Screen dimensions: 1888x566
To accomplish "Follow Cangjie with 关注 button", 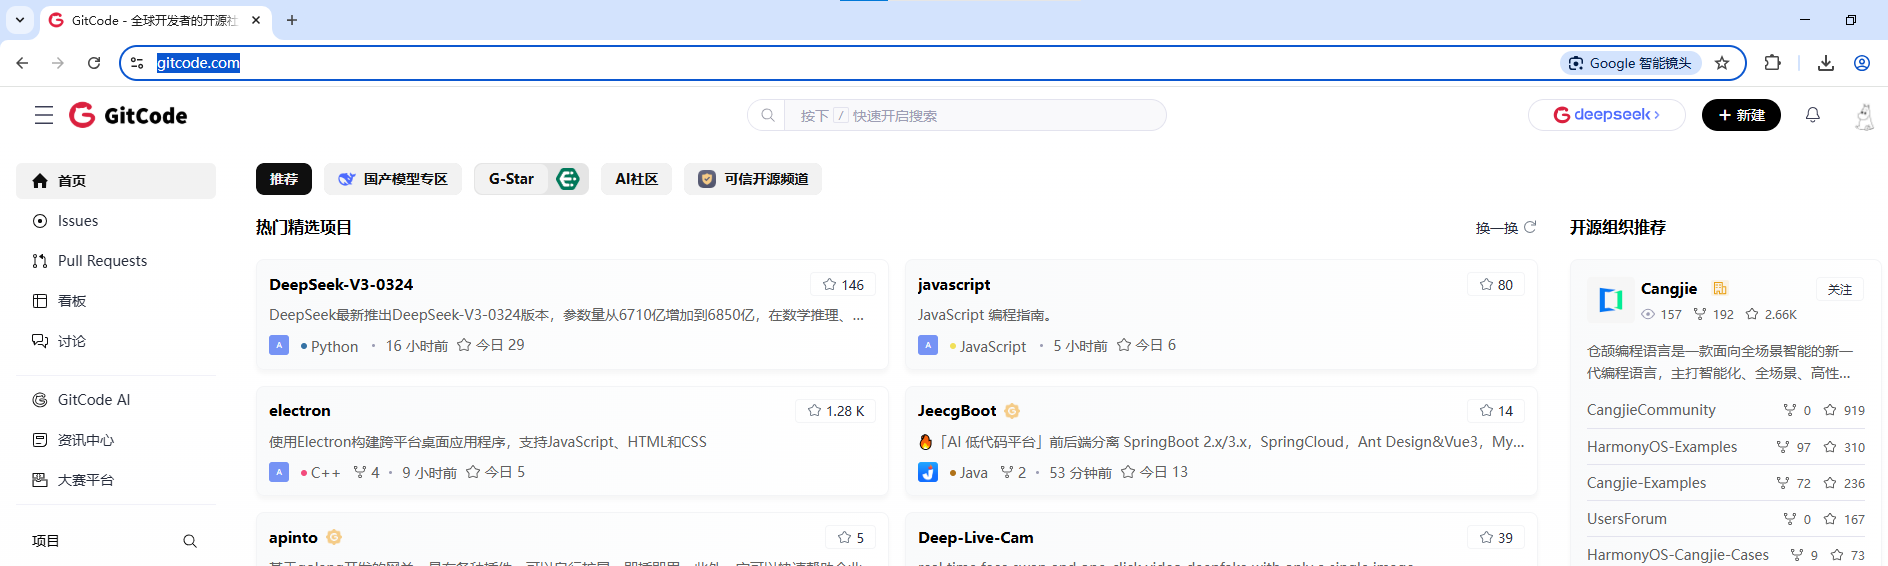I will [x=1840, y=289].
